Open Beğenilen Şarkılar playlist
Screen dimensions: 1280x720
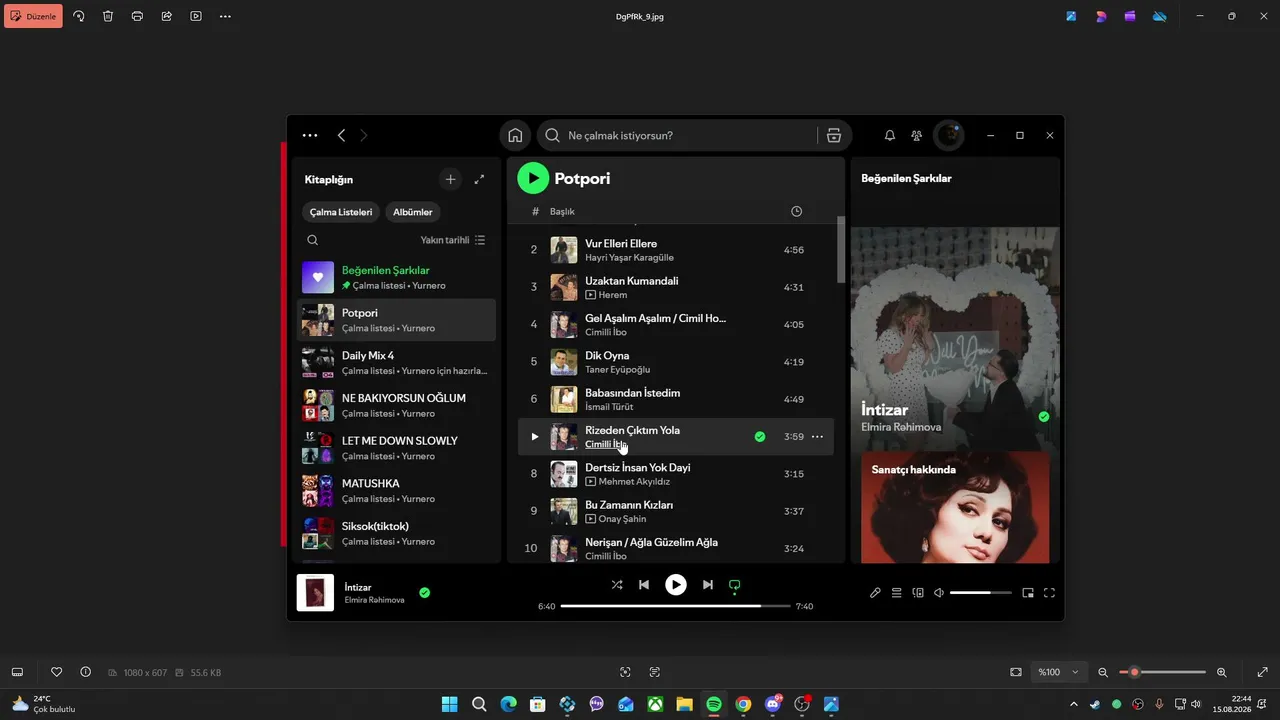[397, 277]
